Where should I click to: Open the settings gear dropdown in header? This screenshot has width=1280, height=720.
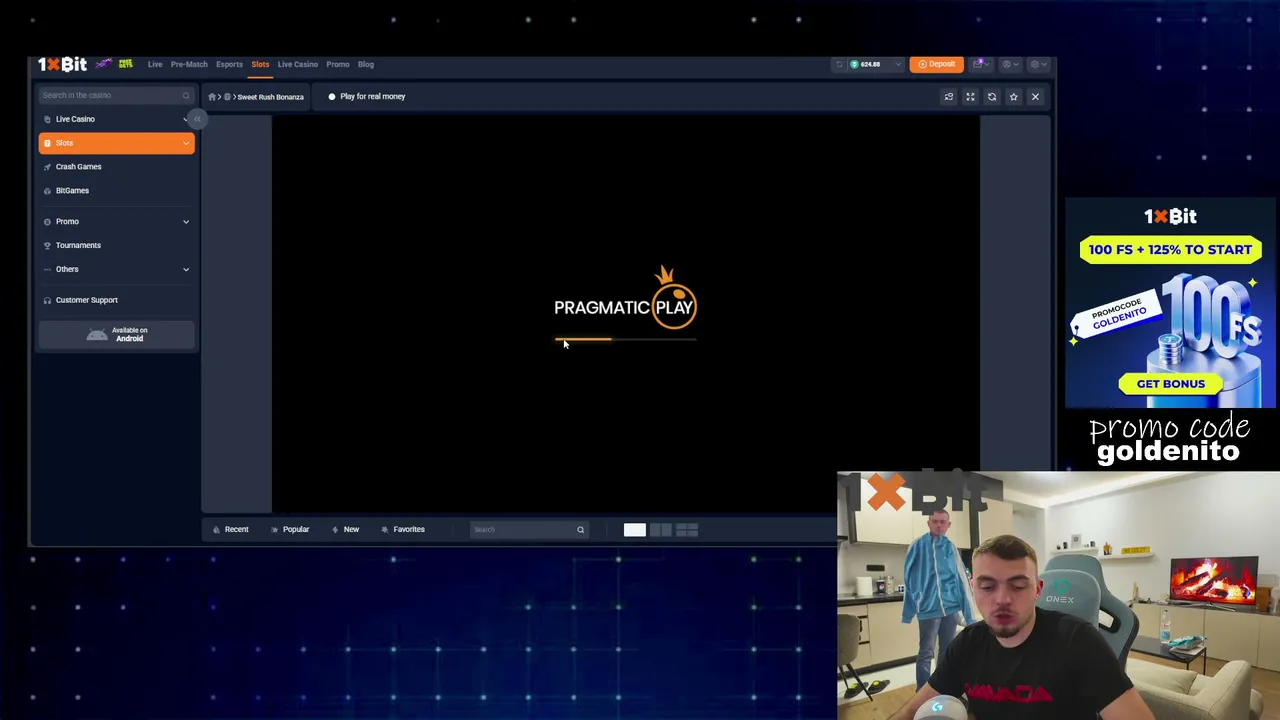click(1038, 64)
